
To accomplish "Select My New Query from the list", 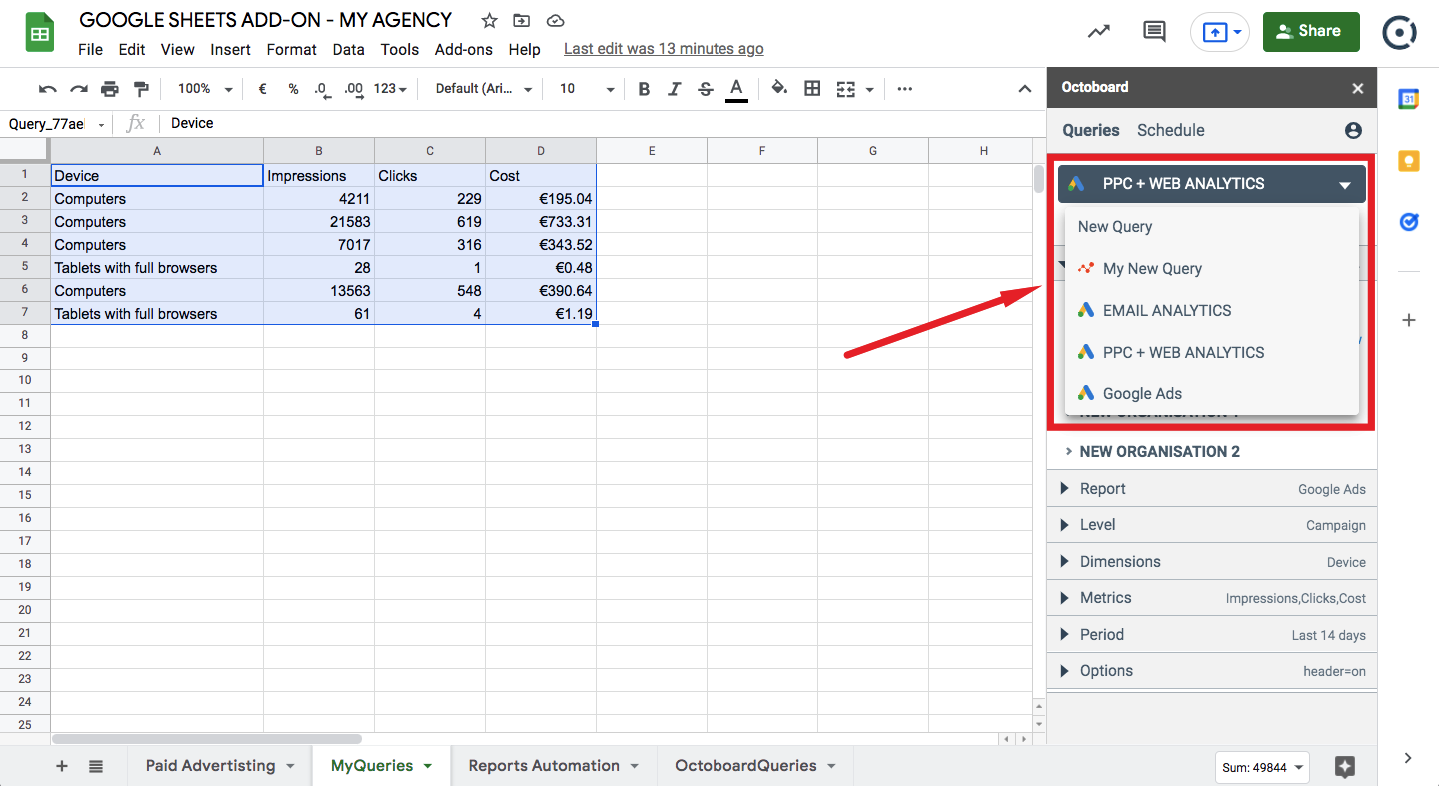I will click(x=1212, y=269).
